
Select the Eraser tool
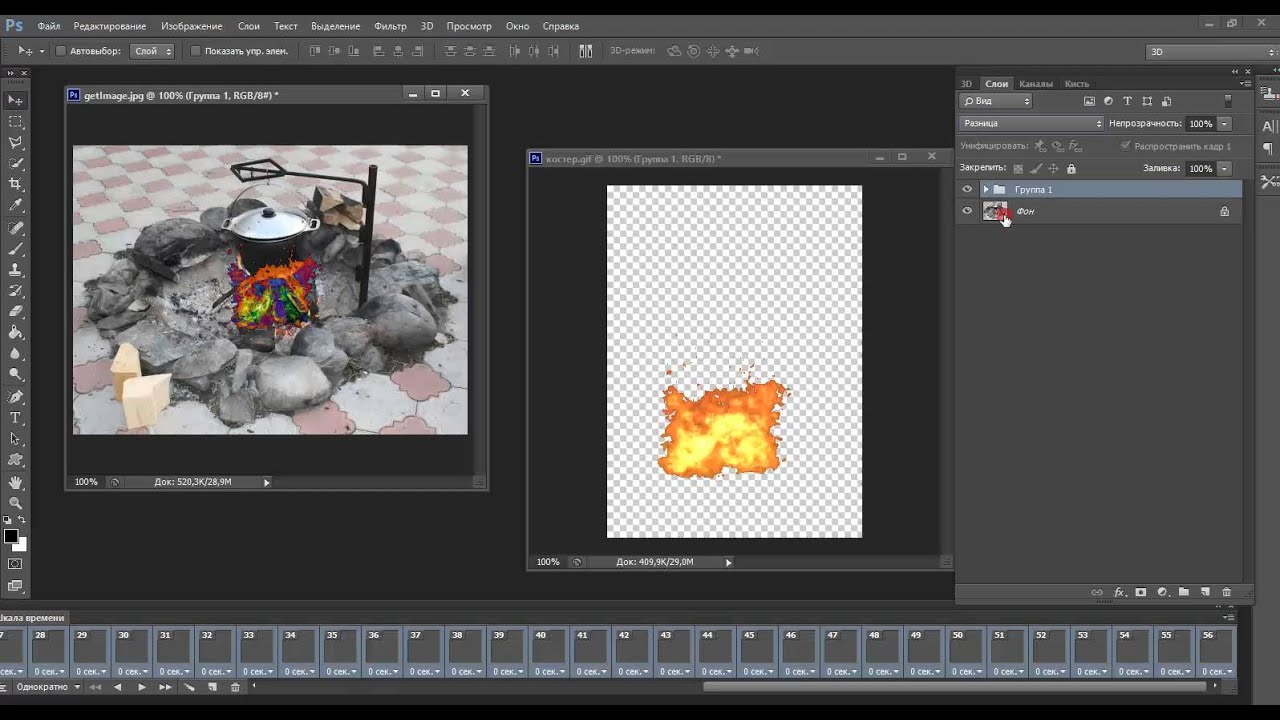click(15, 311)
